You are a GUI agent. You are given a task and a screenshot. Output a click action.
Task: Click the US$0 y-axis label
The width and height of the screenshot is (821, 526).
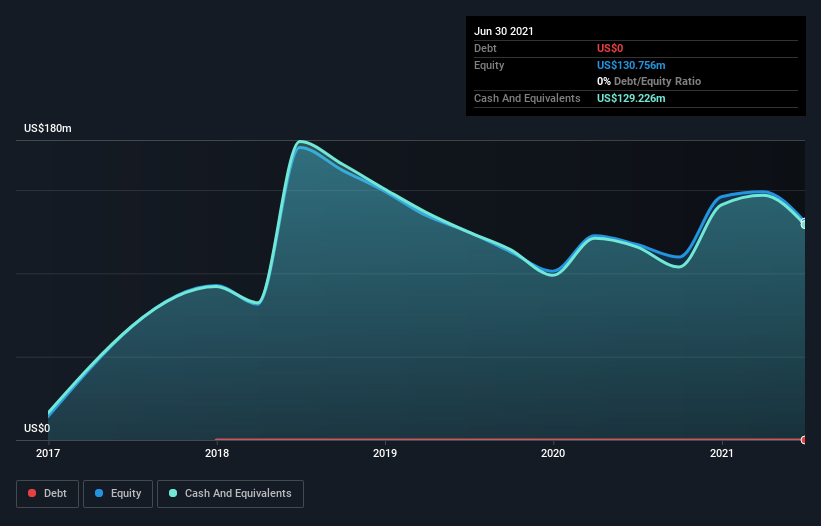coord(37,428)
